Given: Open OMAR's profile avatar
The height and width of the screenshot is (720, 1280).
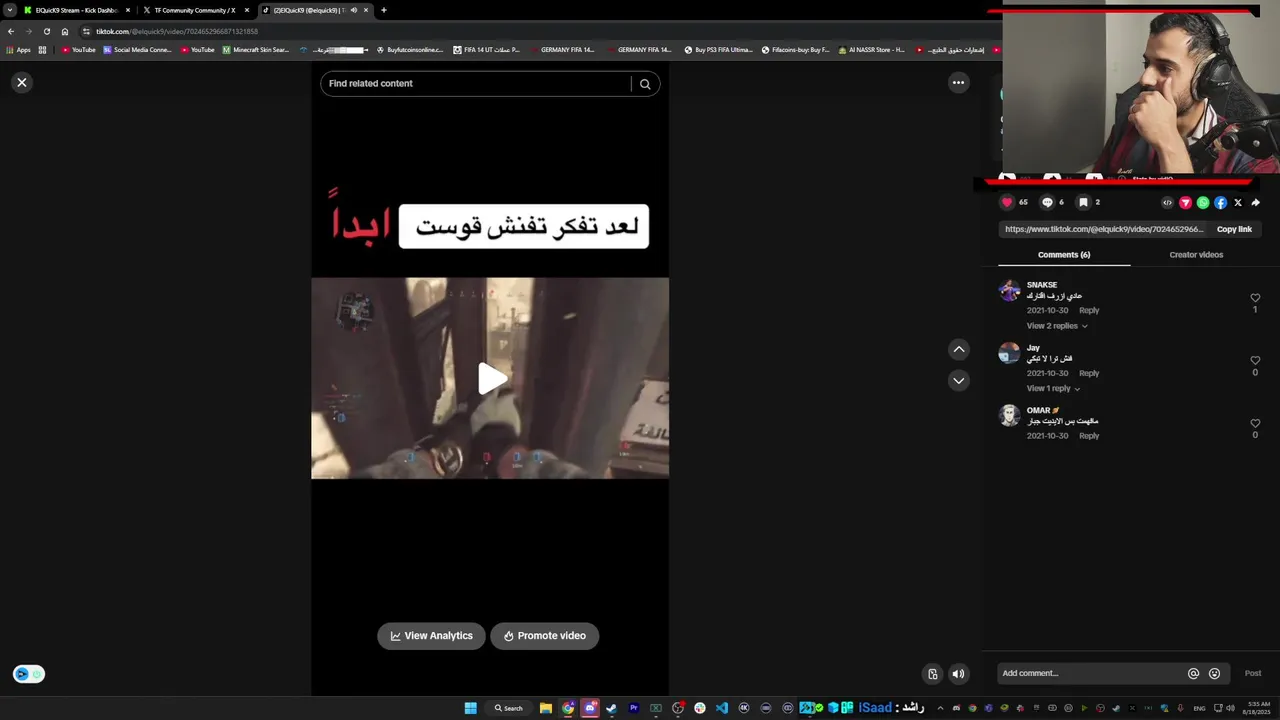Looking at the screenshot, I should point(1009,416).
